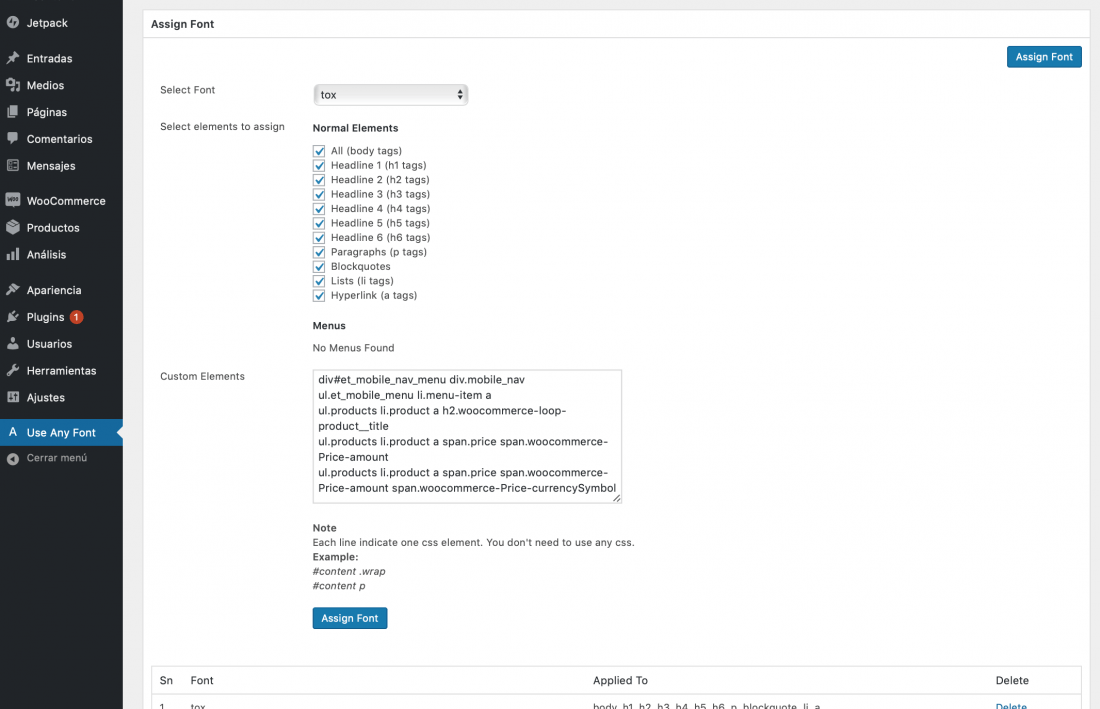Click Delete link for tox font row
This screenshot has width=1100, height=709.
1011,705
